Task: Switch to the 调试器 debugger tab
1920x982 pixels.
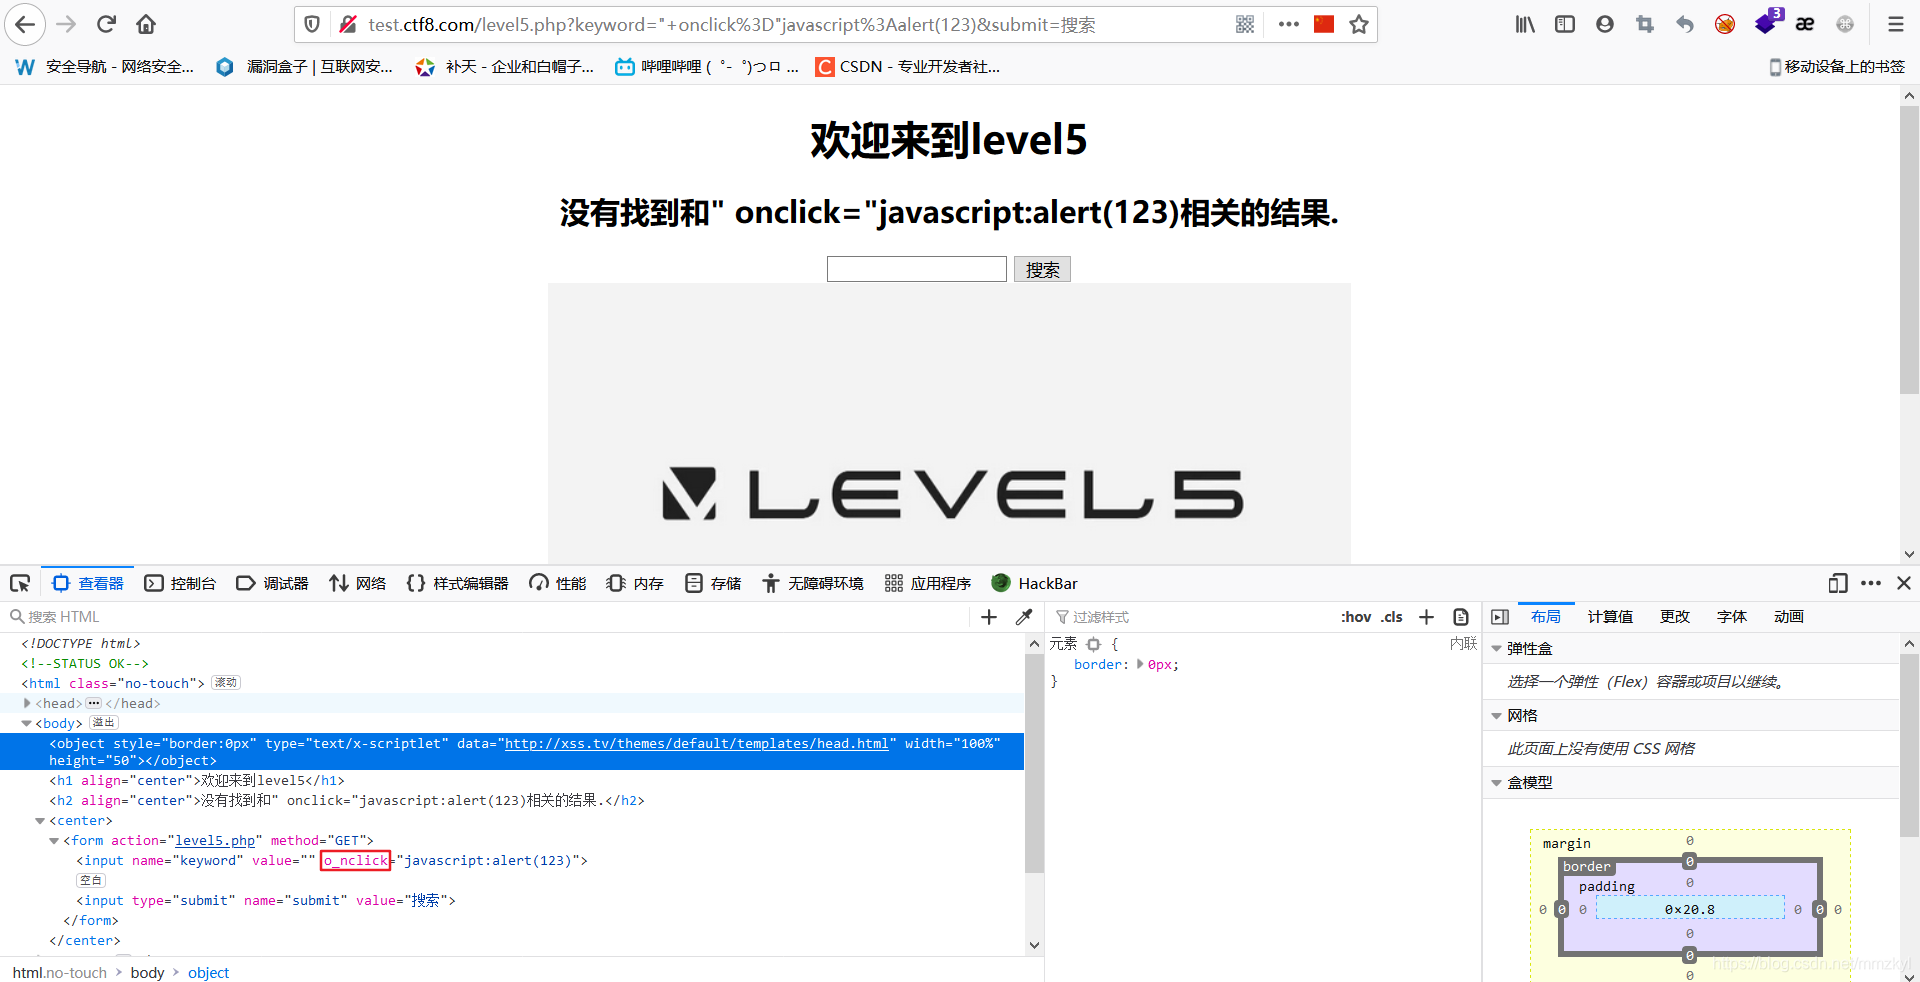Action: tap(272, 583)
